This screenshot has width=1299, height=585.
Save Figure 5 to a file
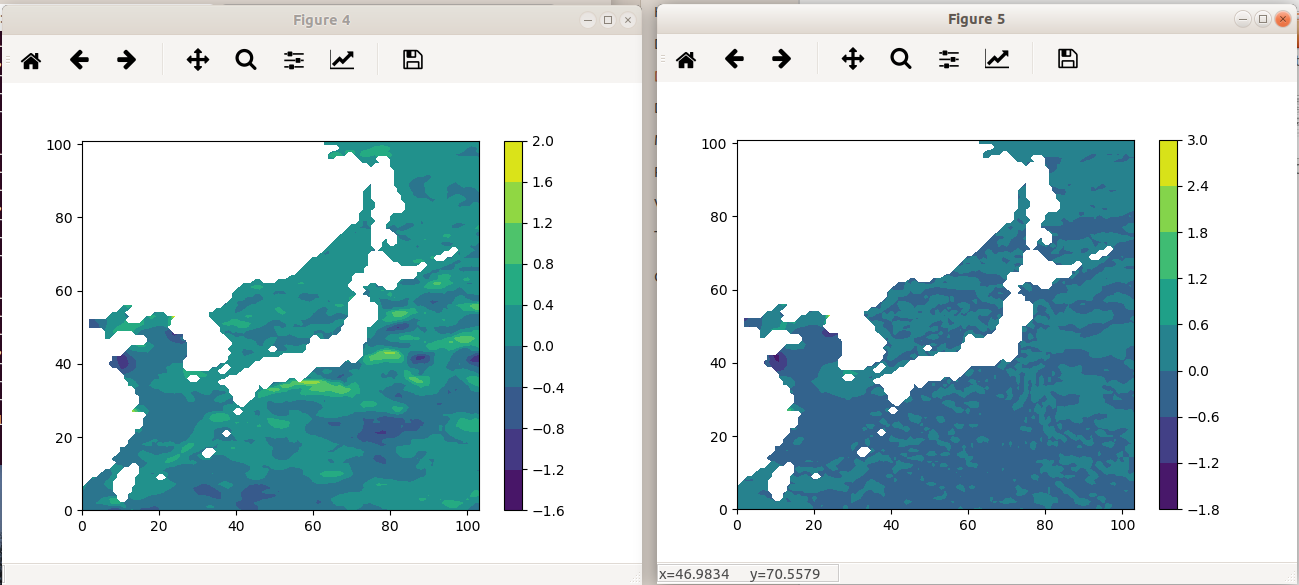[1067, 60]
